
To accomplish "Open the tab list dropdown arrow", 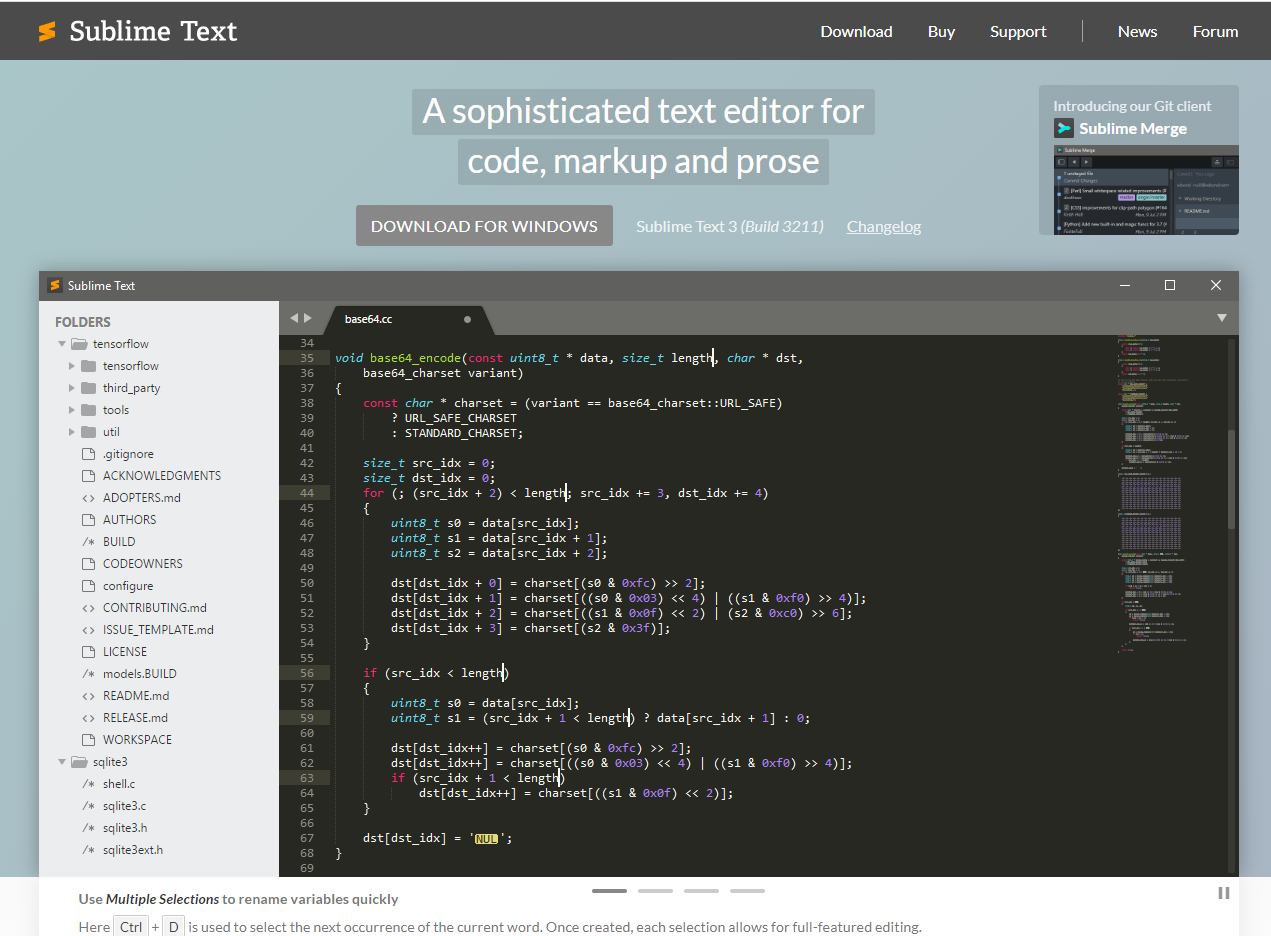I will point(1222,318).
